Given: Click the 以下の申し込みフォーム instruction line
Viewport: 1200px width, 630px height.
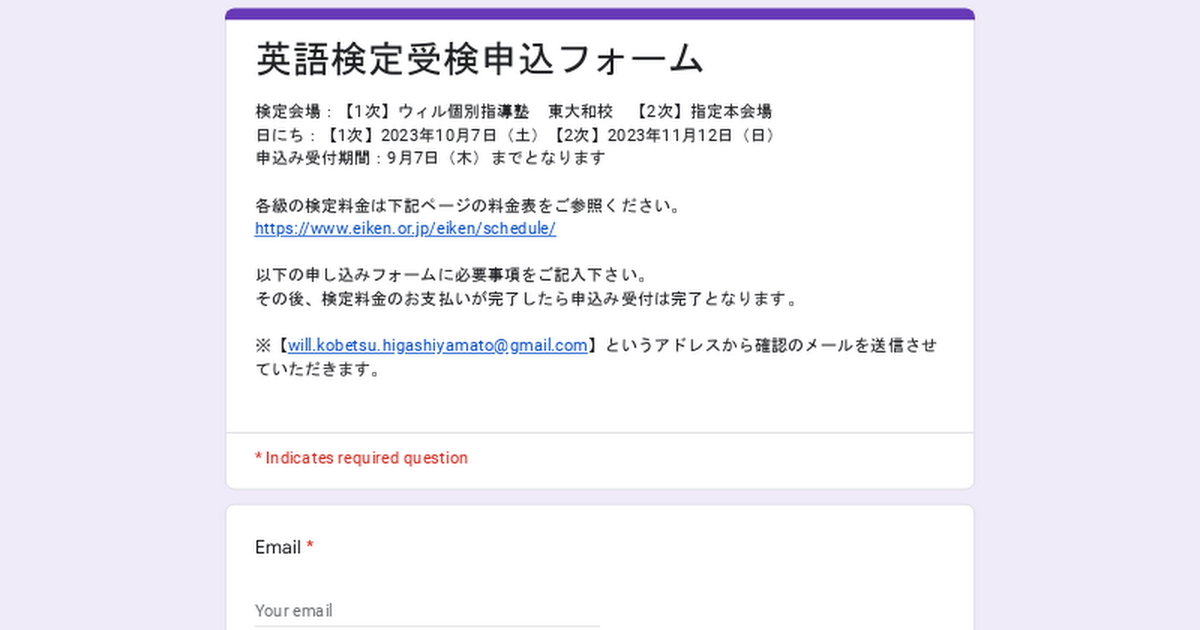Looking at the screenshot, I should (452, 275).
